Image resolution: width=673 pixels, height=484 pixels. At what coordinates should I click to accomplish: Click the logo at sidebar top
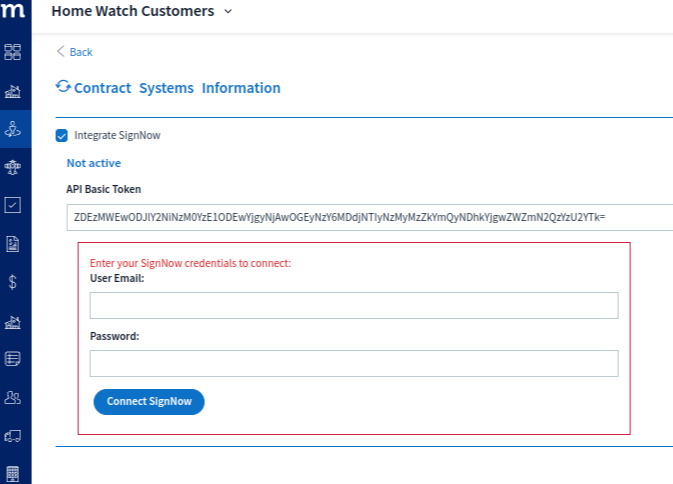13,9
